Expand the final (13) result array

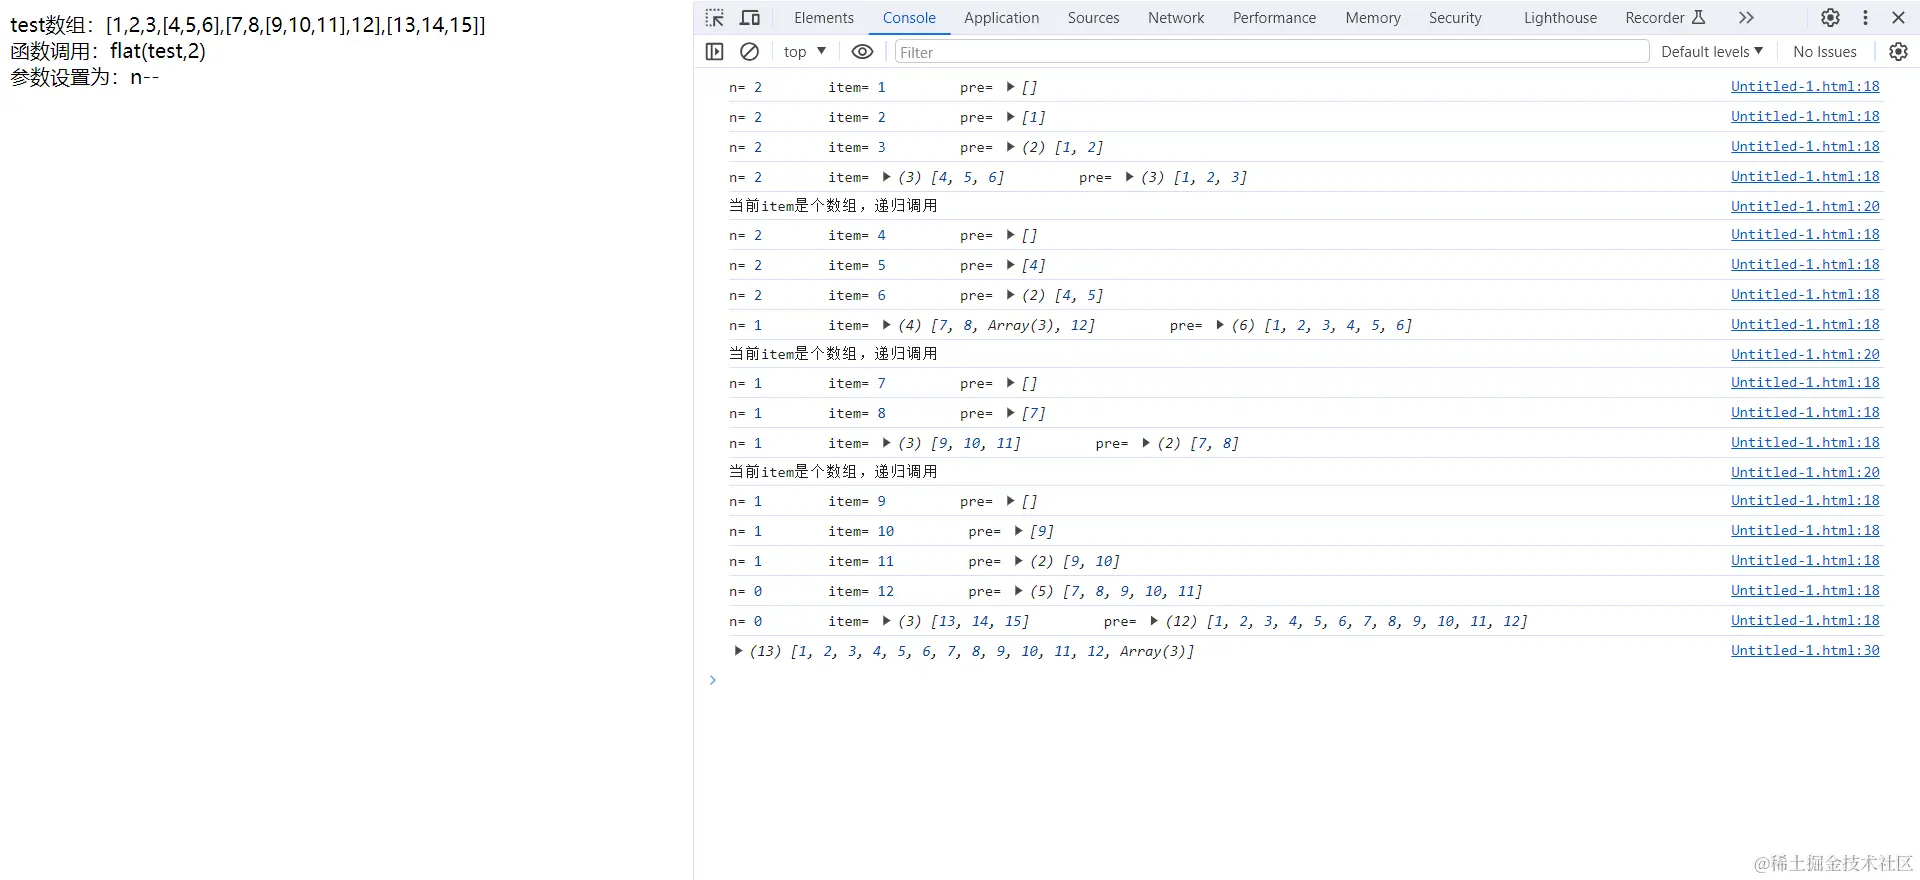(x=738, y=651)
